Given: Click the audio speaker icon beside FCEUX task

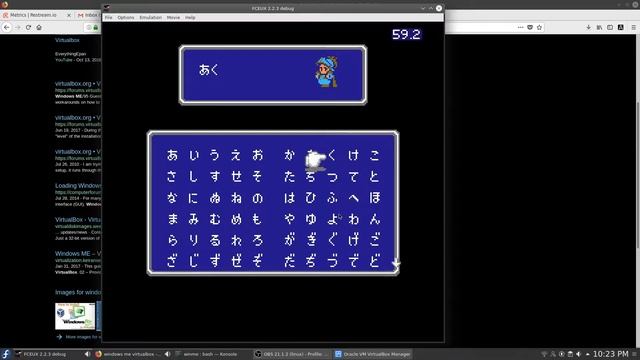Looking at the screenshot, I should pyautogui.click(x=87, y=354).
